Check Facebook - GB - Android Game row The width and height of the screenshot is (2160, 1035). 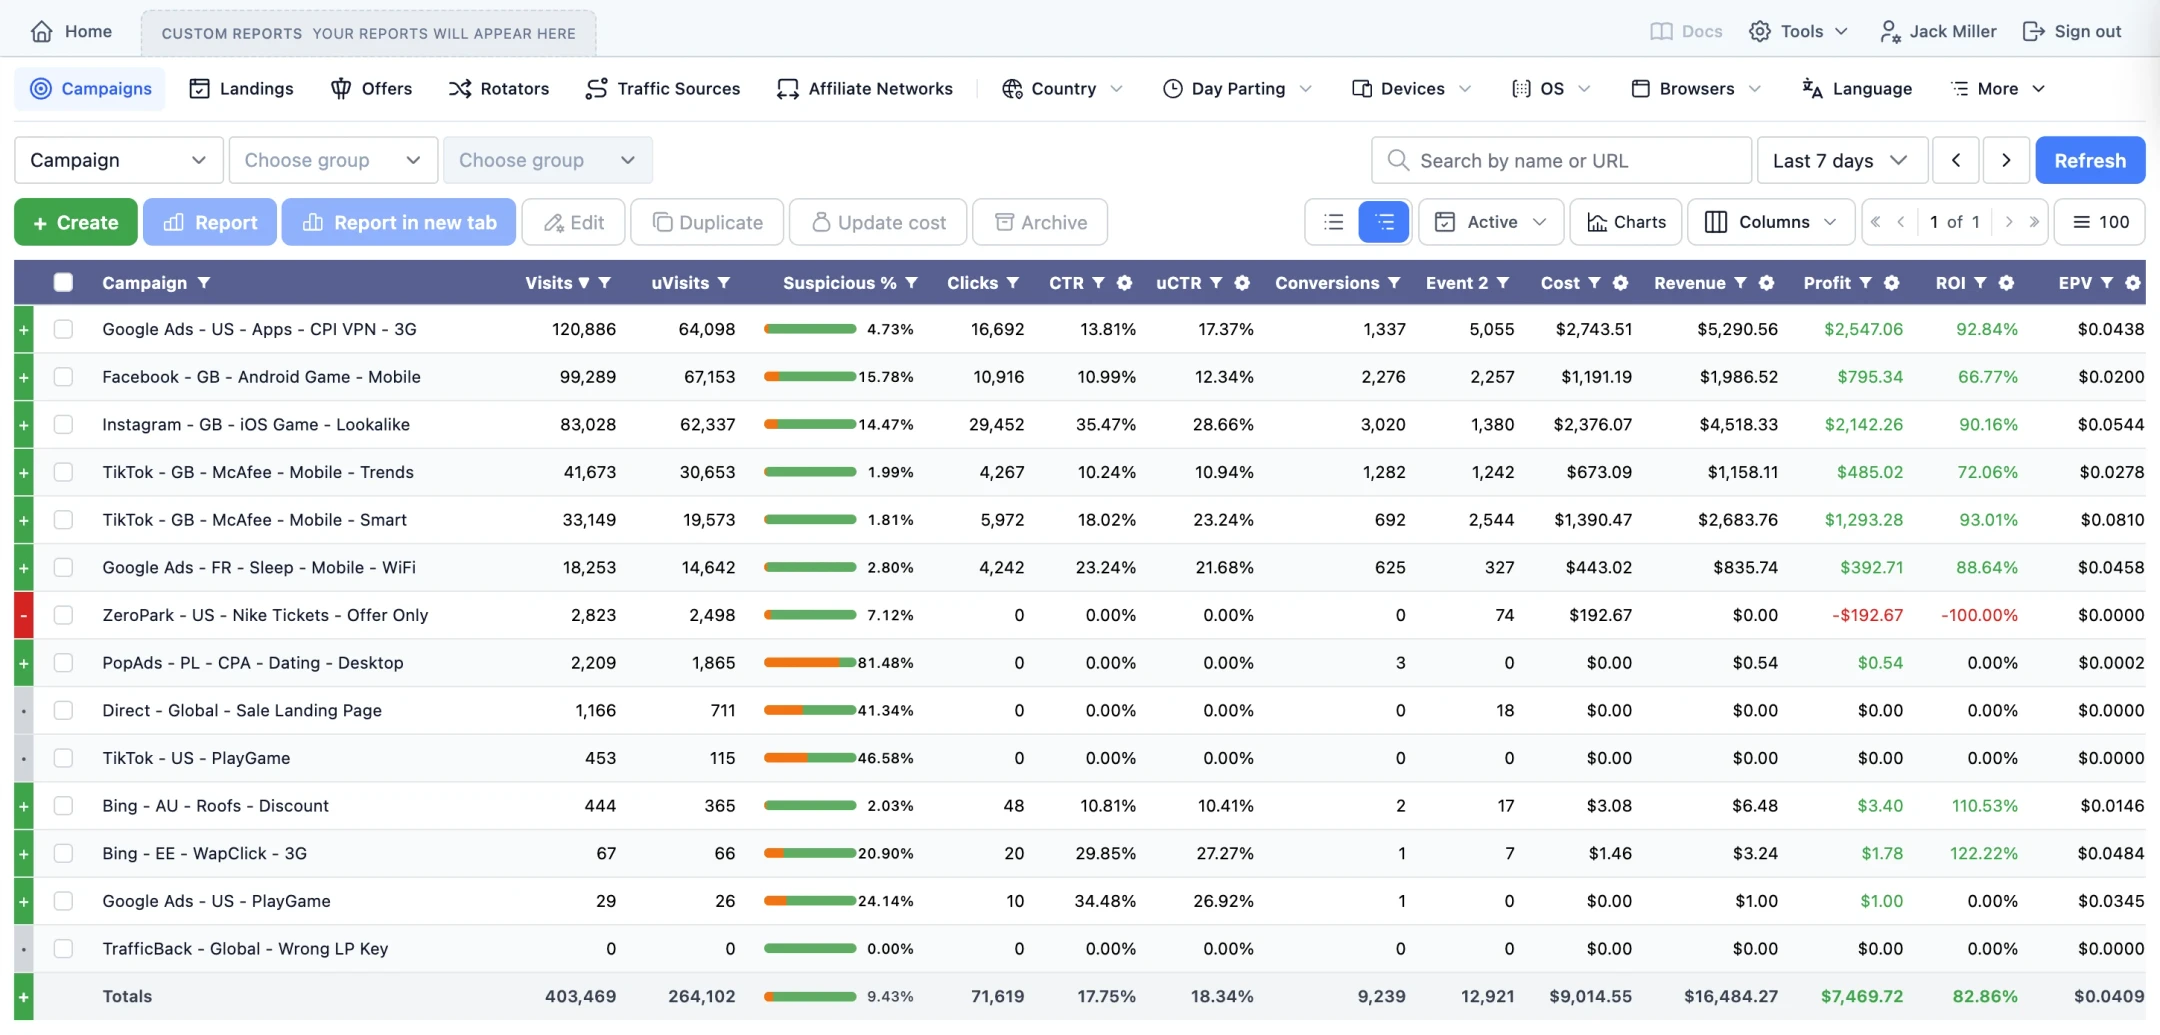tap(63, 377)
